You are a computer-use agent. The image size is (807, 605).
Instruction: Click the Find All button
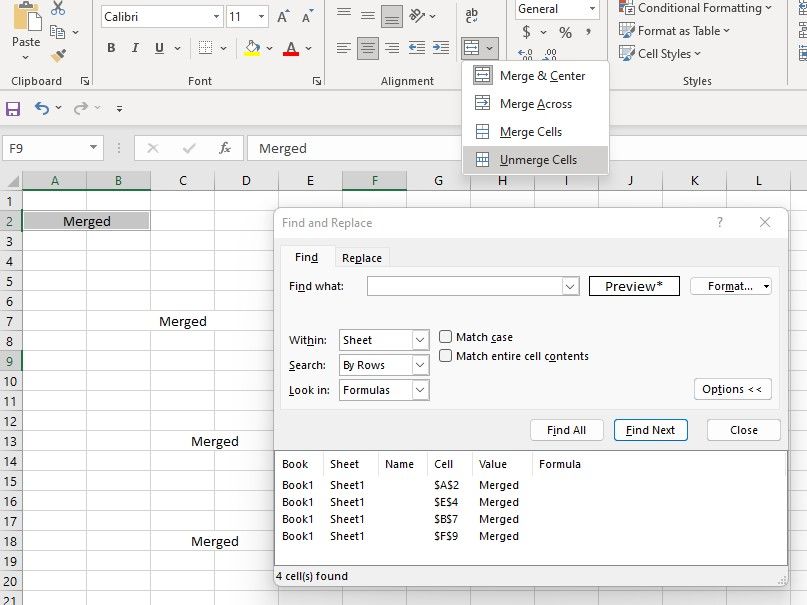566,430
